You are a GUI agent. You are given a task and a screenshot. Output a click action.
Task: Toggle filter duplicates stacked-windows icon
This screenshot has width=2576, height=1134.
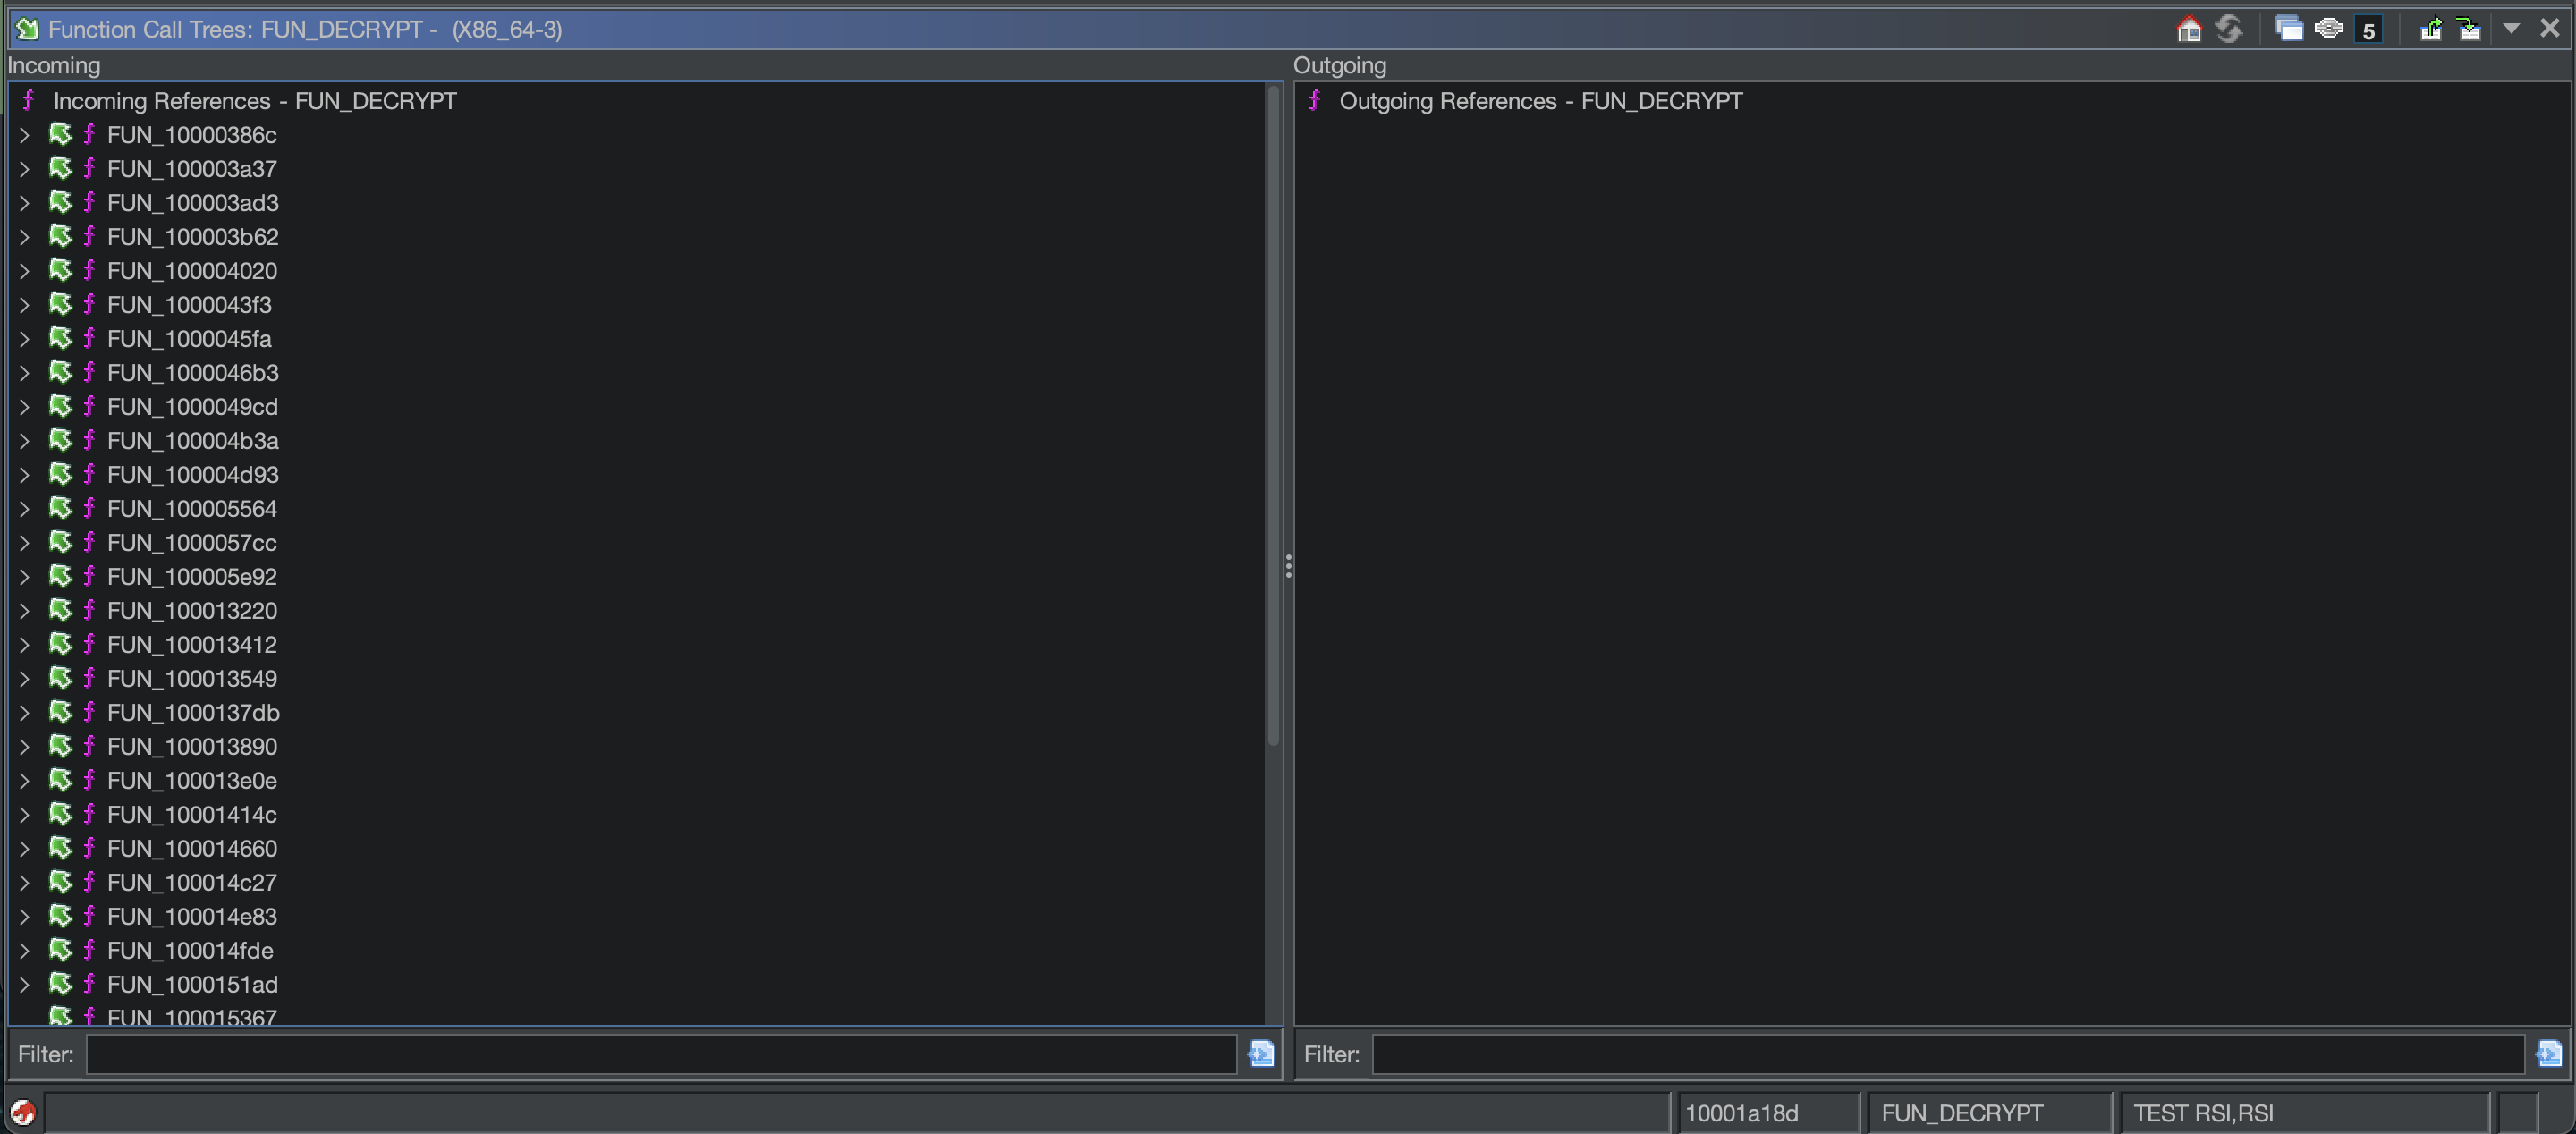(x=2289, y=29)
